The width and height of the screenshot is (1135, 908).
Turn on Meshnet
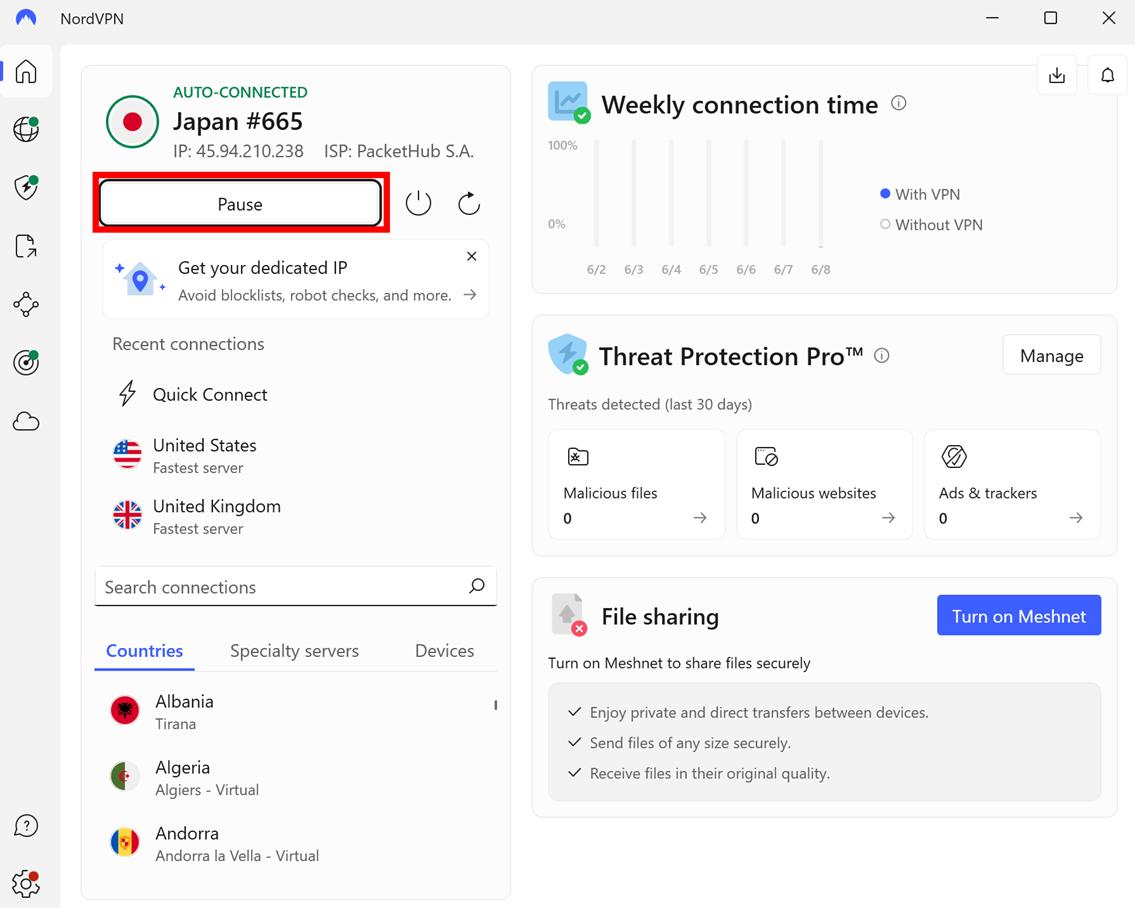coord(1018,615)
